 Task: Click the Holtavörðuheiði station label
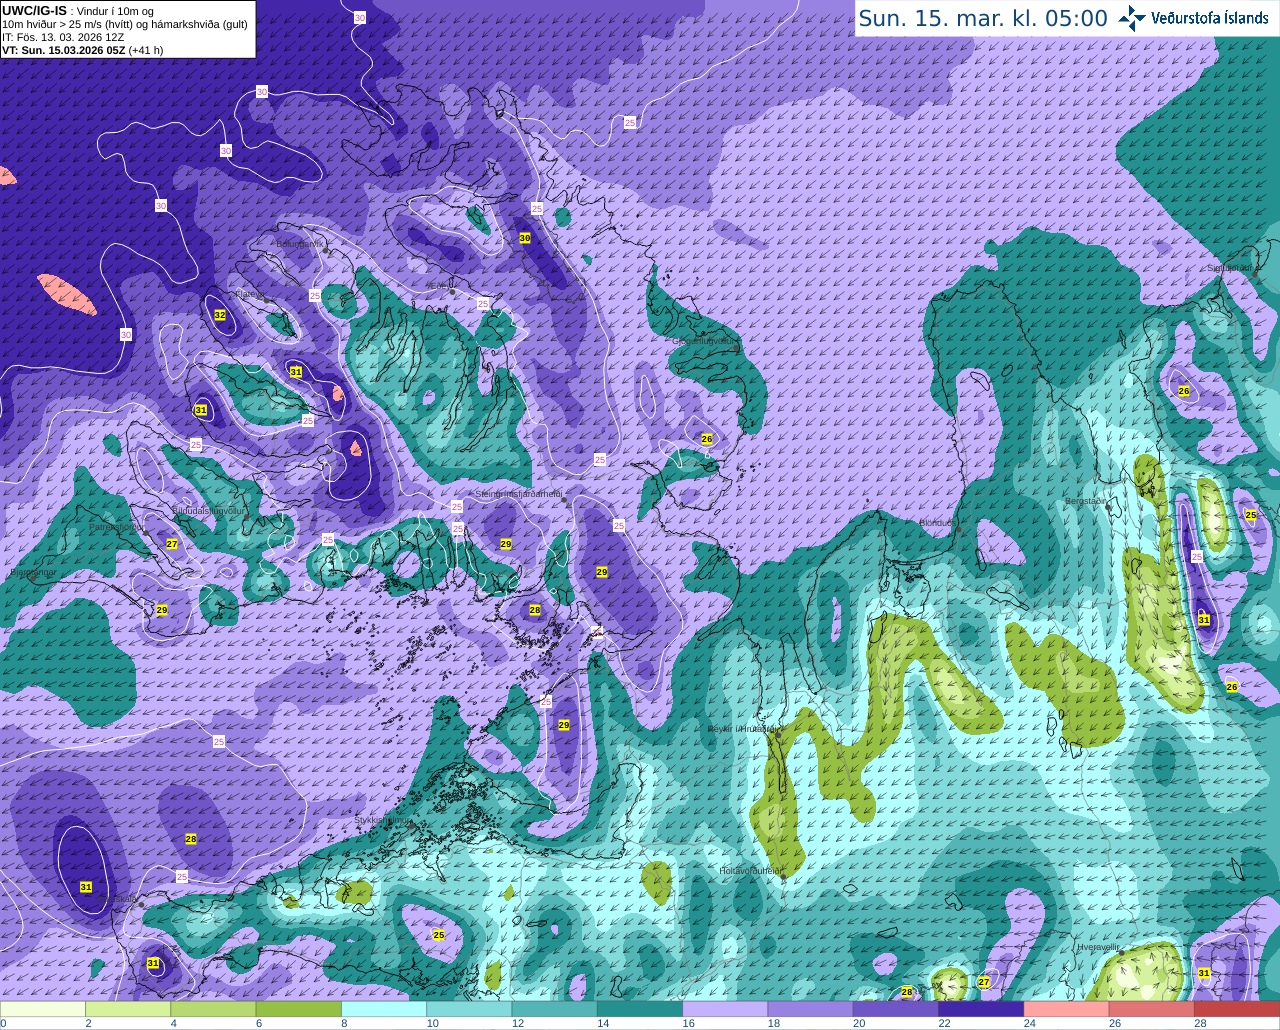coord(750,871)
